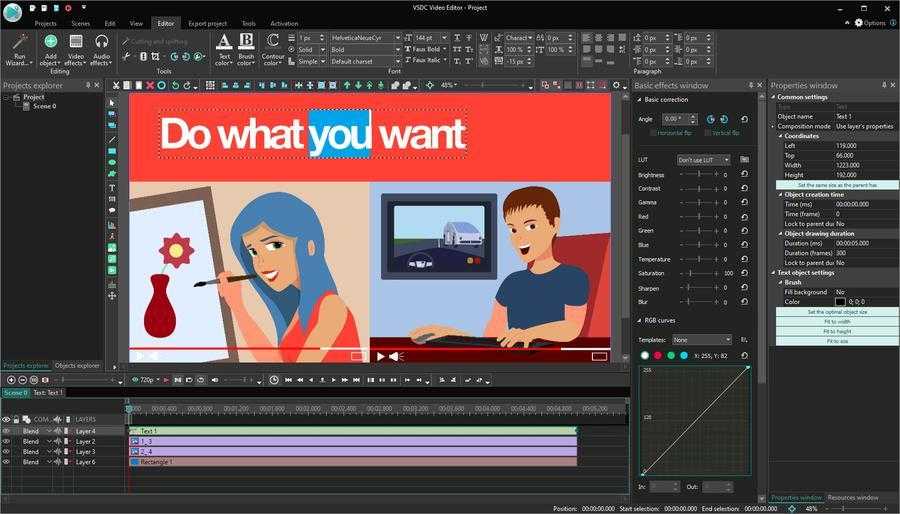
Task: Open the font name HelveticaNeueCyr dropdown
Action: point(366,37)
